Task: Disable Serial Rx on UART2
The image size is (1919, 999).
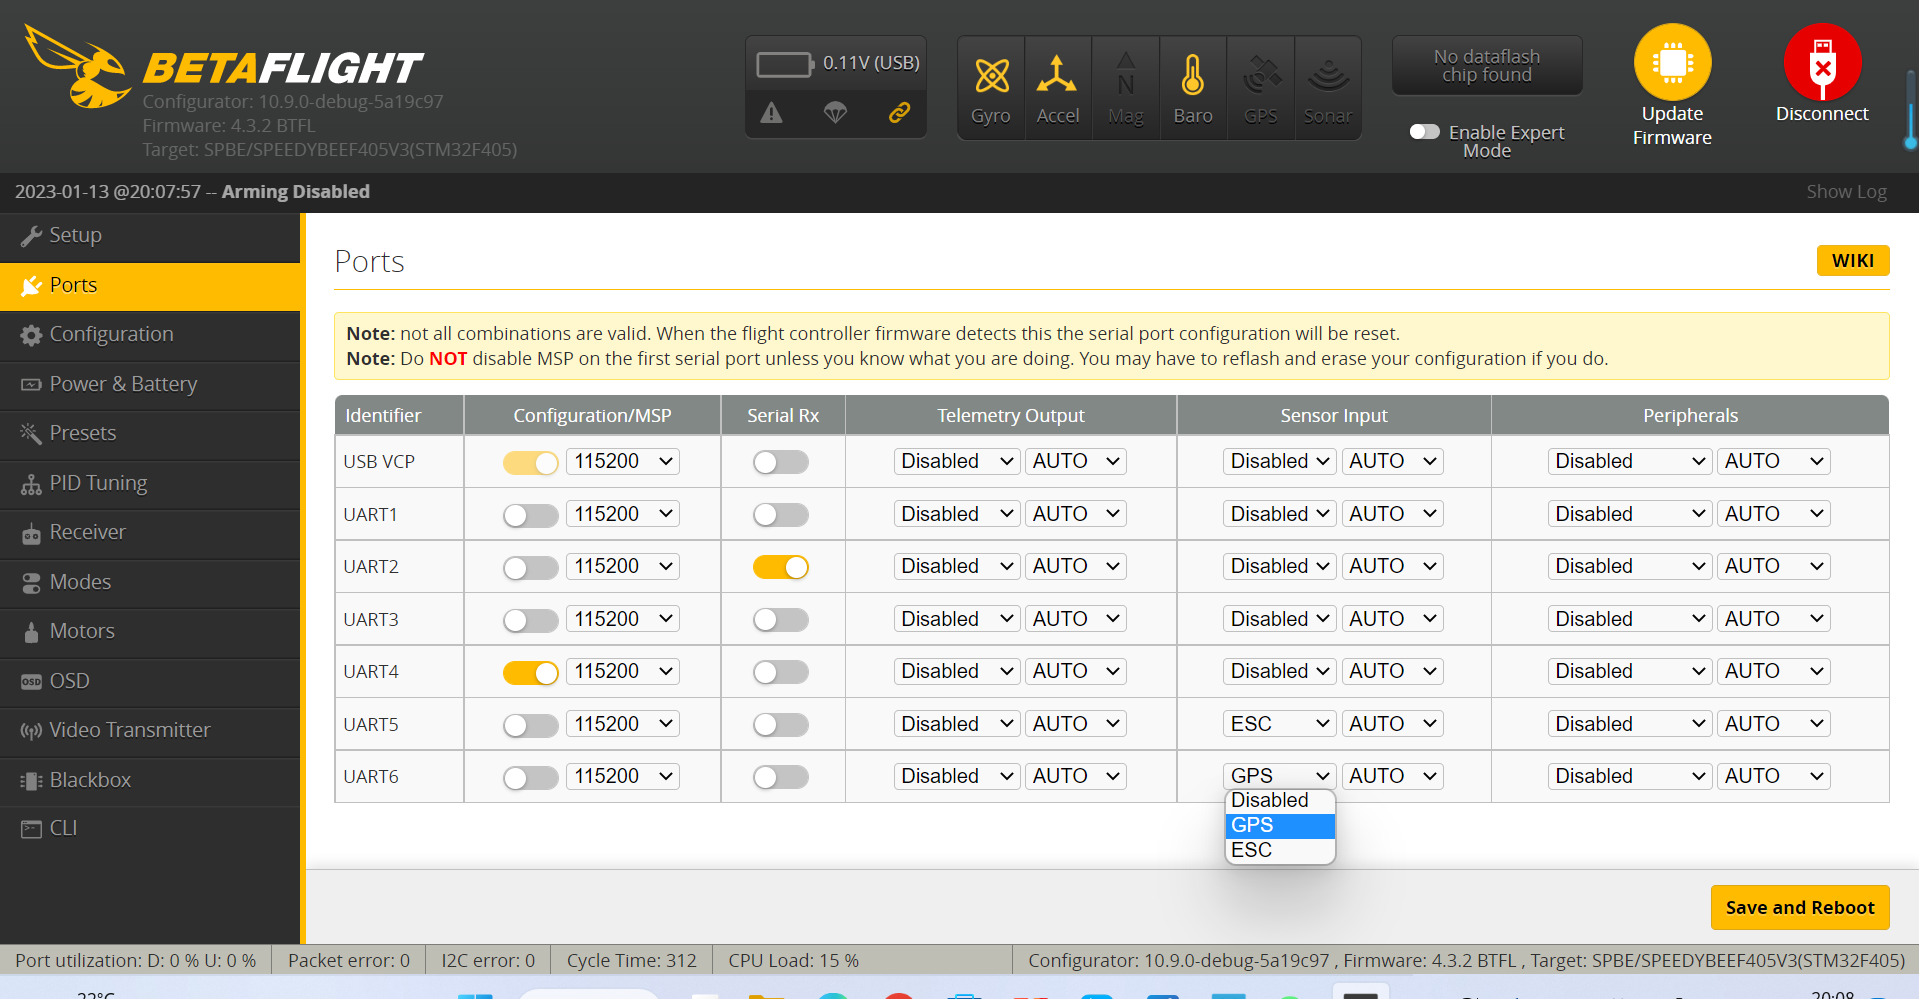Action: click(x=781, y=567)
